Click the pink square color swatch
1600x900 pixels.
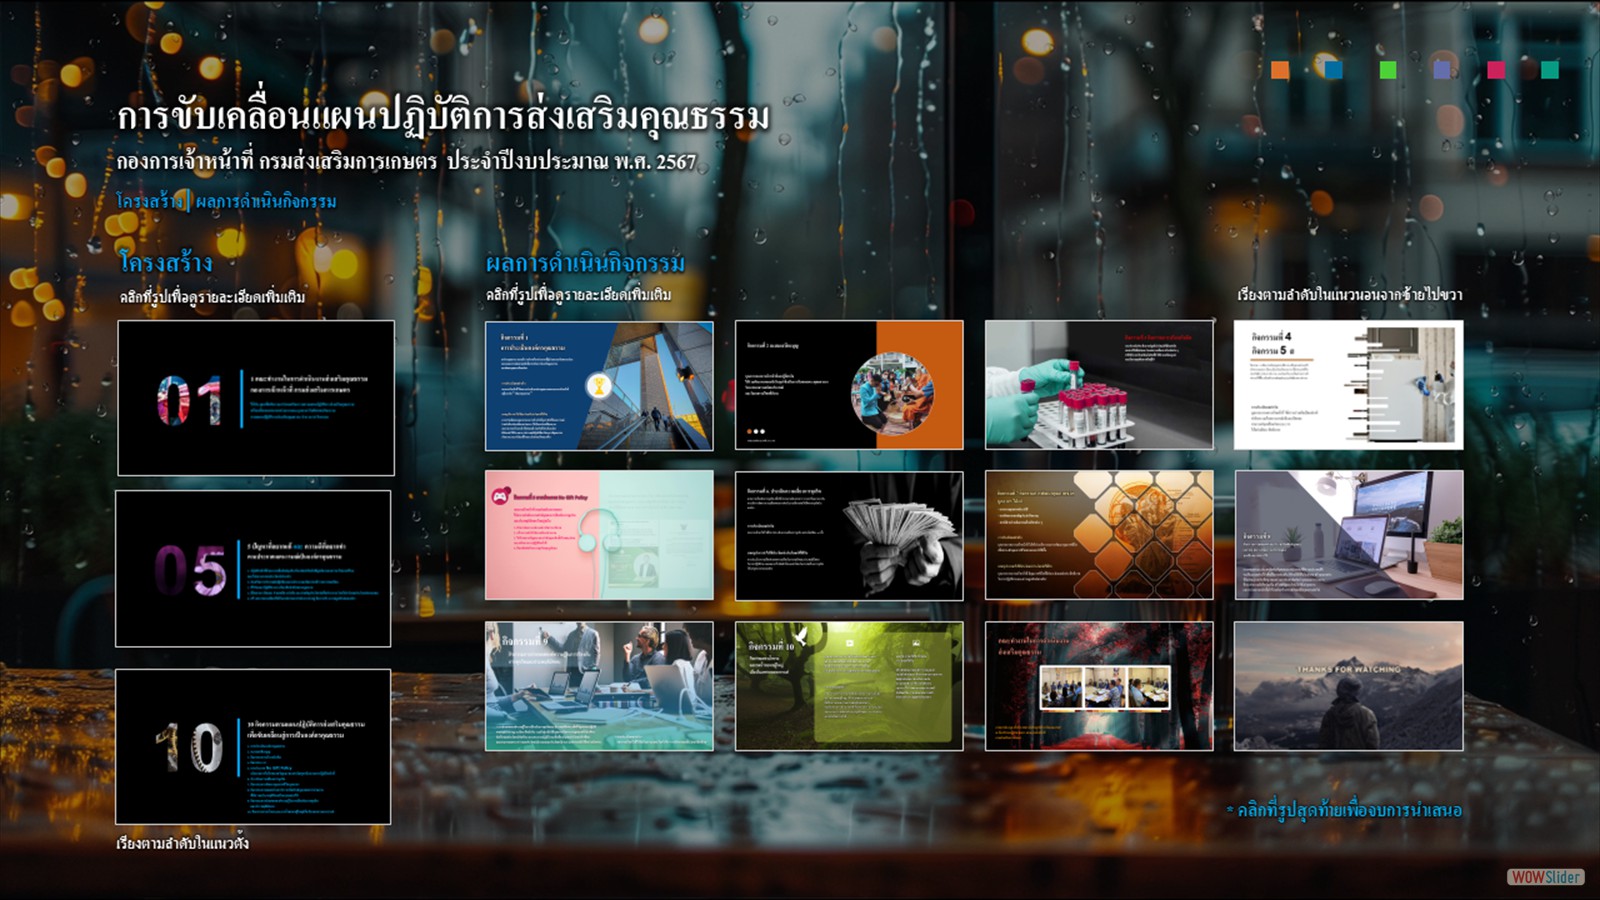1496,69
